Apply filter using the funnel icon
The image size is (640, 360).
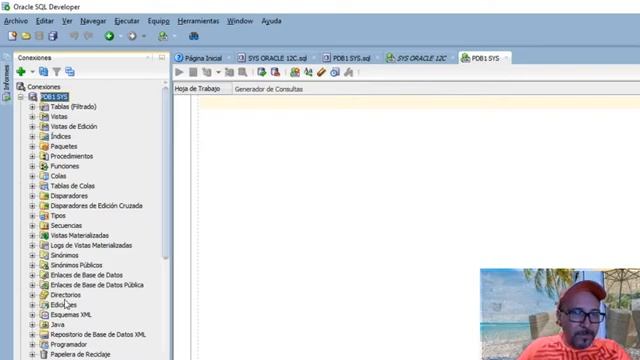(57, 72)
